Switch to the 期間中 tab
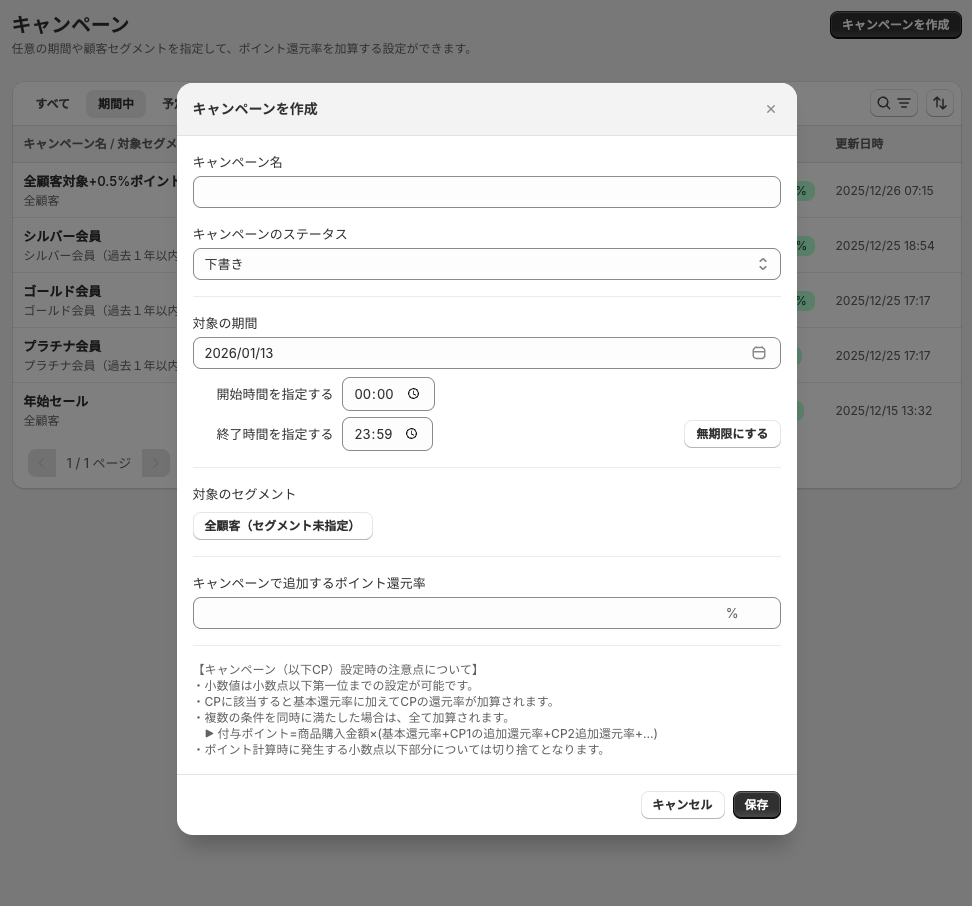Viewport: 972px width, 906px height. coord(116,104)
